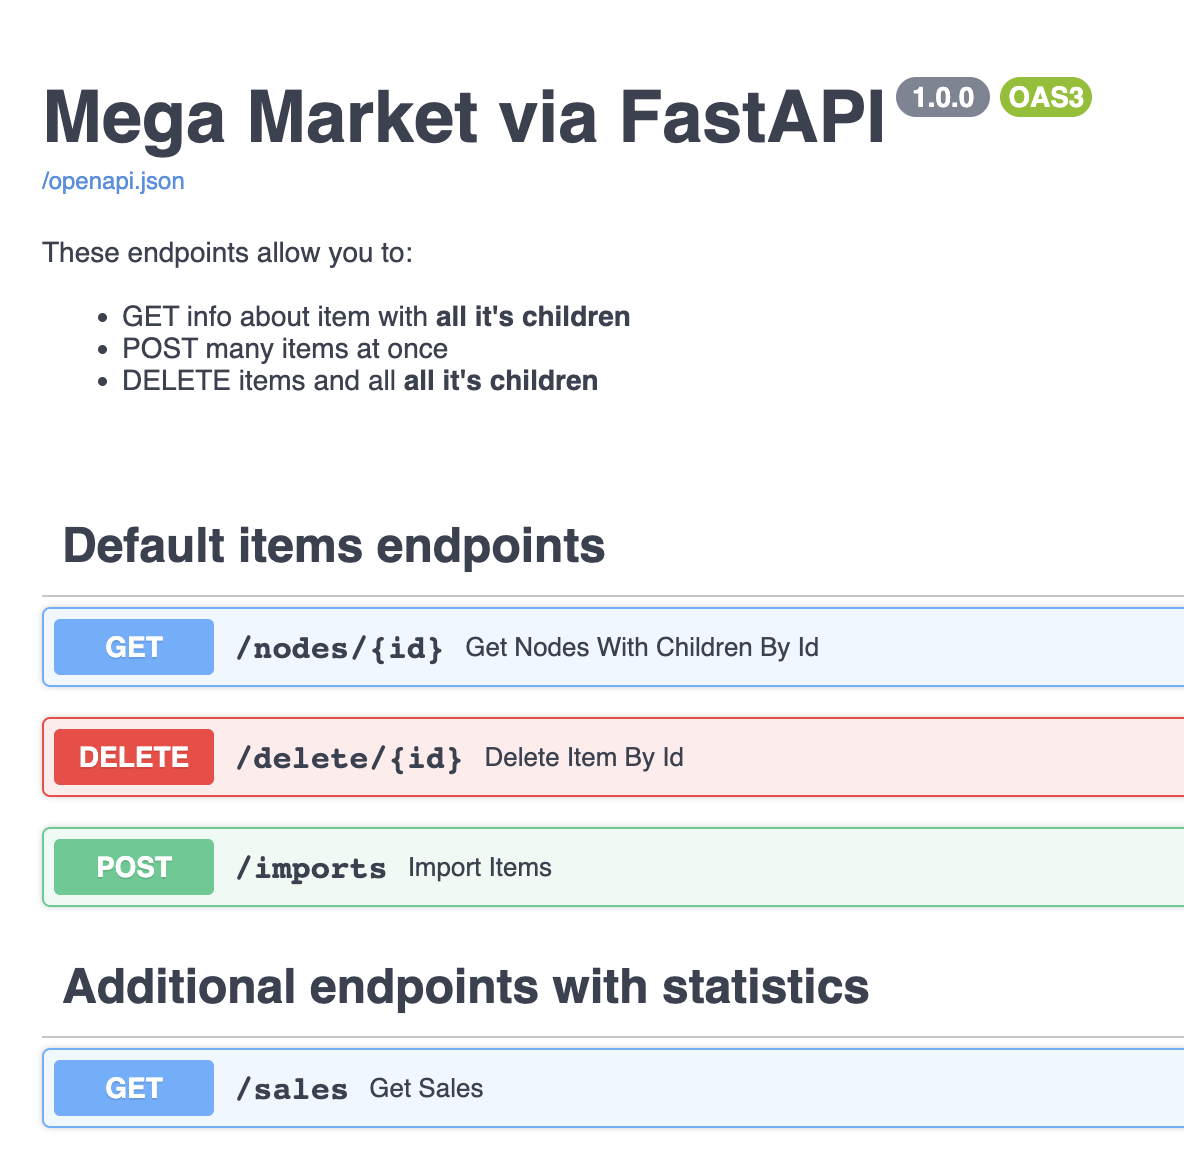Expand the /imports endpoint path
Viewport: 1184px width, 1164px height.
click(311, 868)
